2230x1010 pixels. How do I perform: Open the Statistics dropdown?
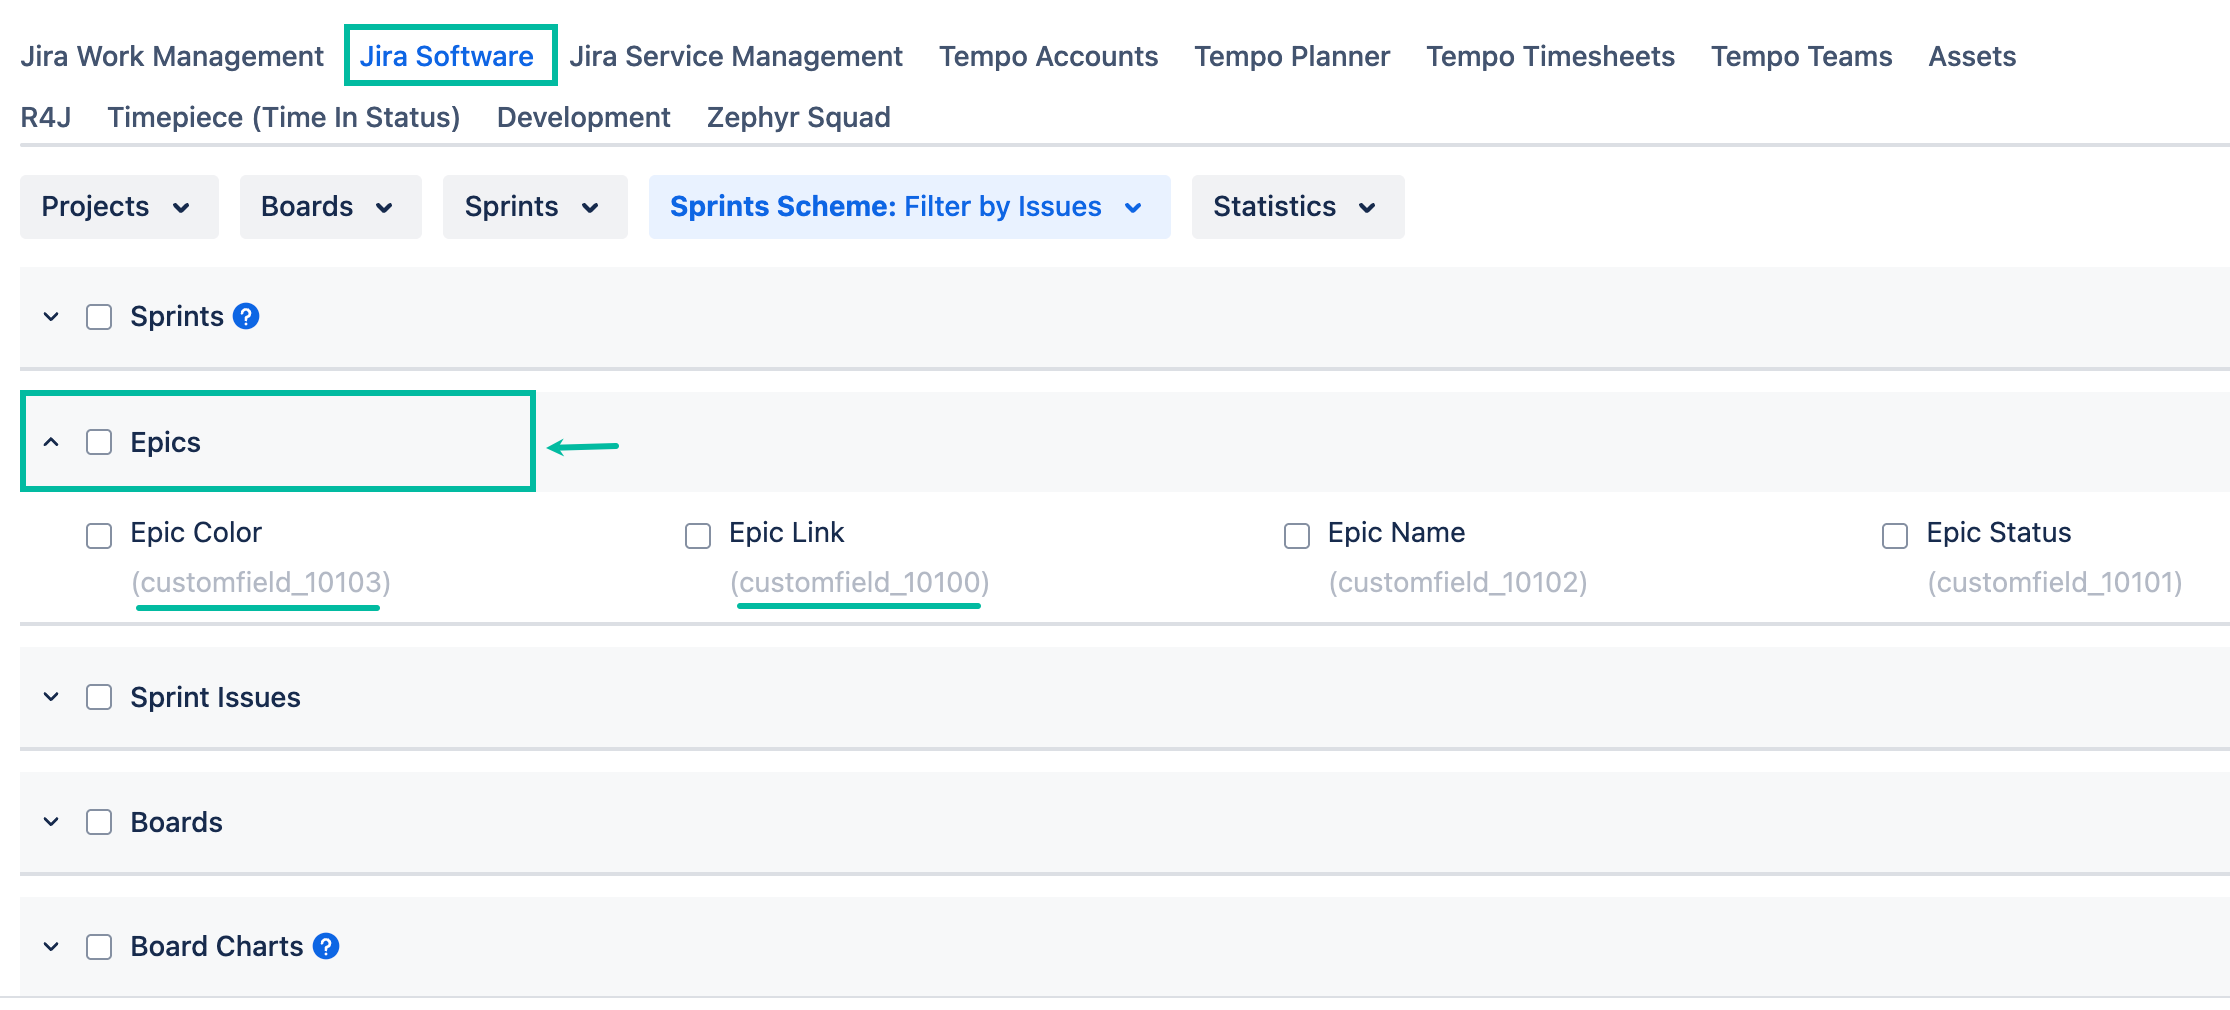pyautogui.click(x=1298, y=207)
